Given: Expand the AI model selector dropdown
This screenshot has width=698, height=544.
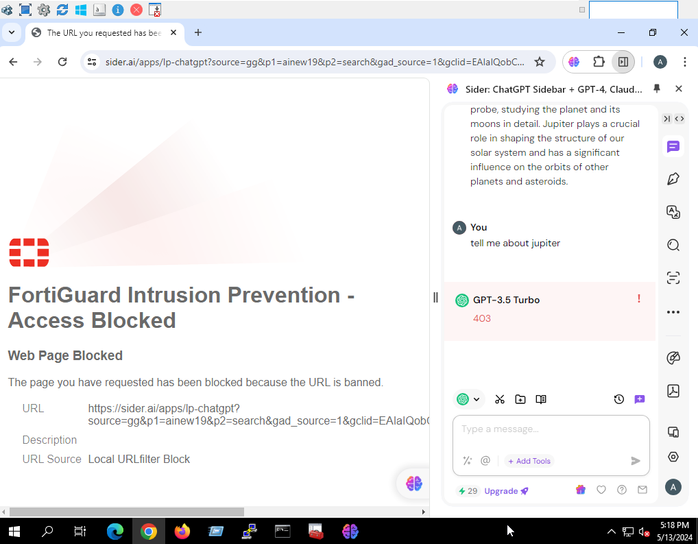Looking at the screenshot, I should 468,399.
